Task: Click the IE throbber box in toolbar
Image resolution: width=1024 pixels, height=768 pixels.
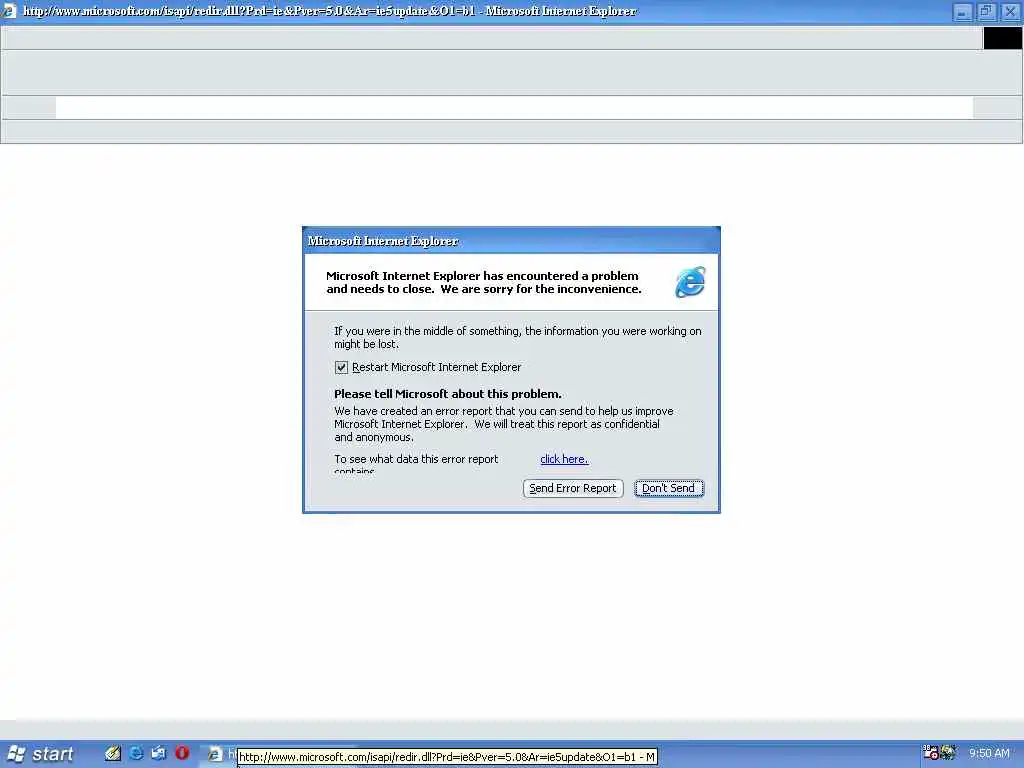Action: coord(1002,39)
